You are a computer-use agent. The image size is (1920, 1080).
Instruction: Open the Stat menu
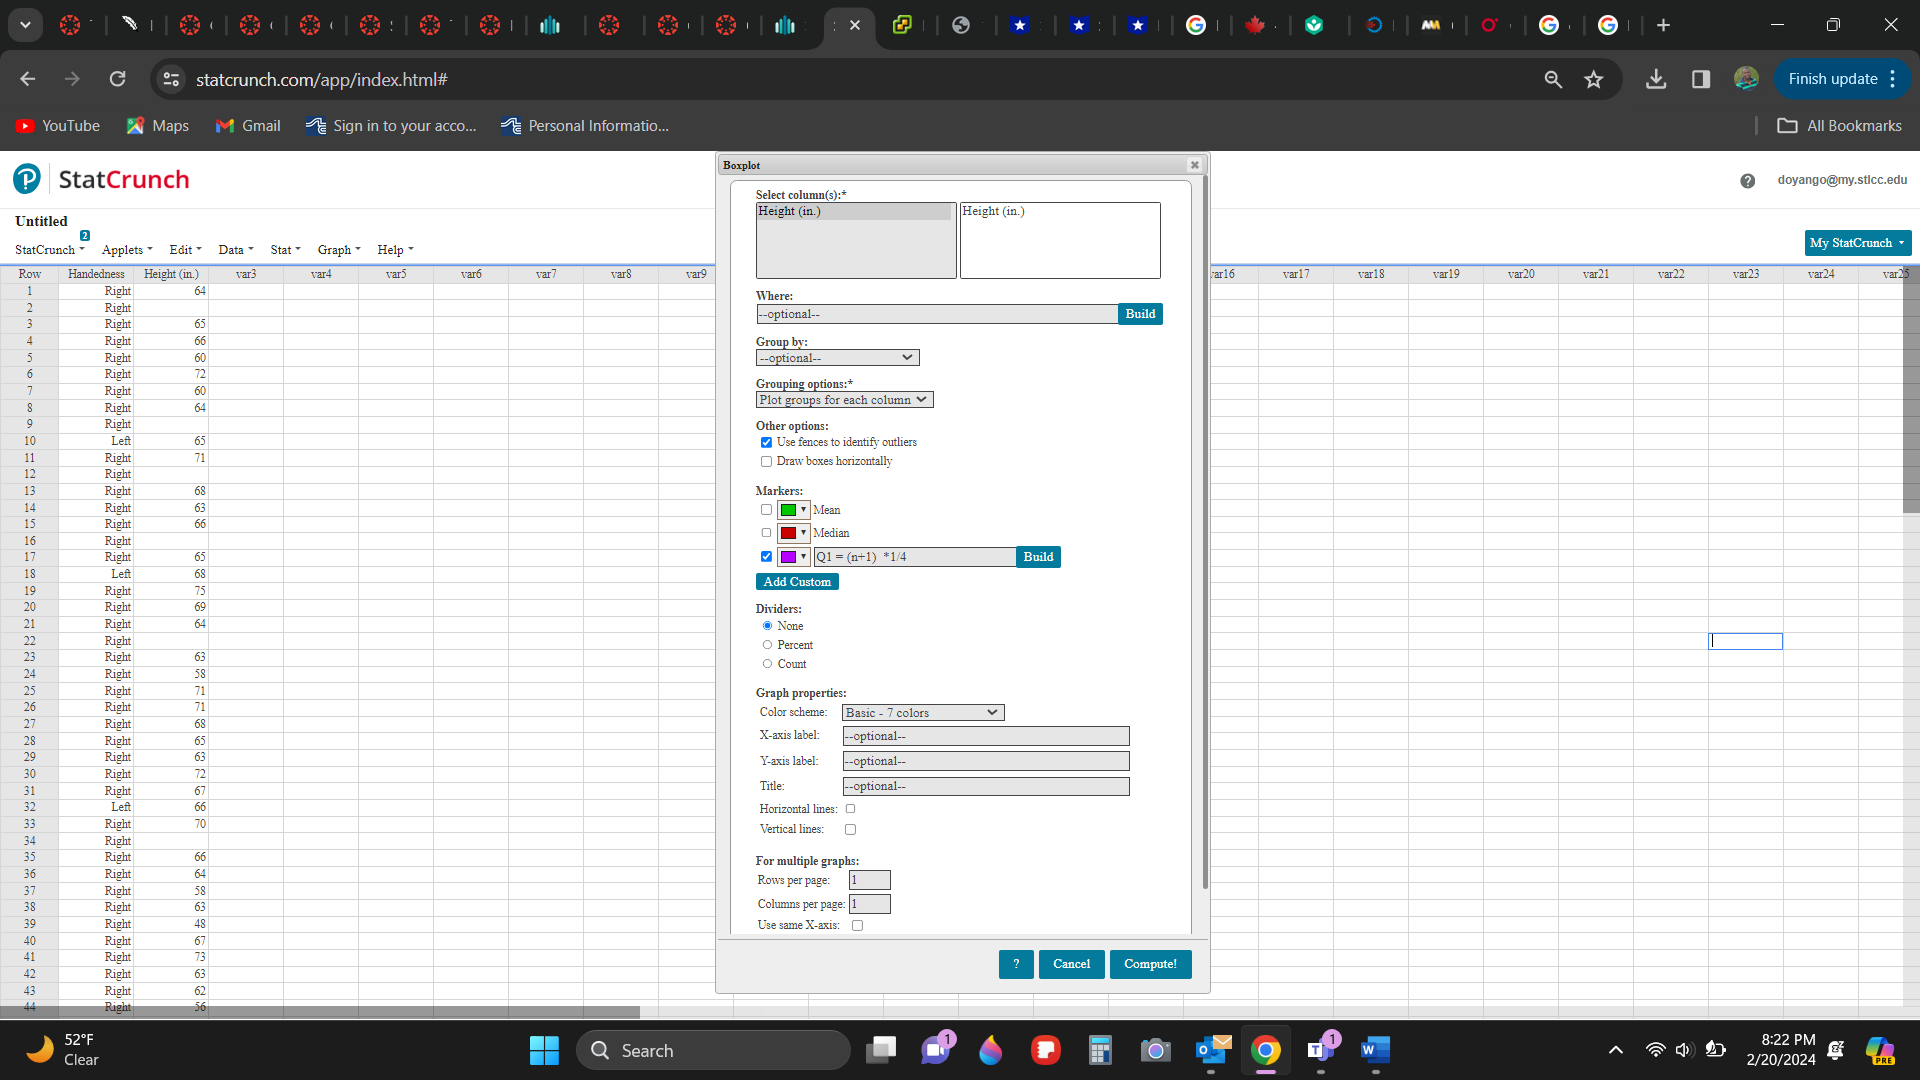(x=285, y=250)
